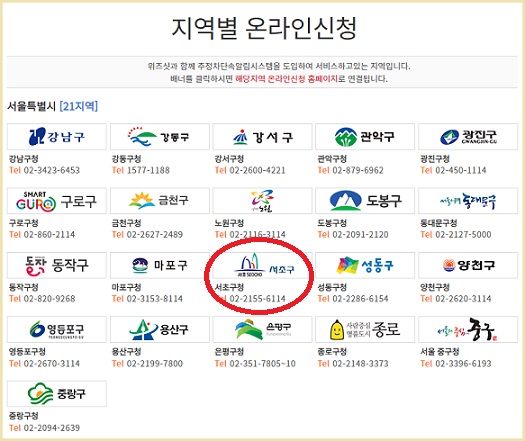Open the 은평구 banner logo
The image size is (525, 441).
click(262, 329)
